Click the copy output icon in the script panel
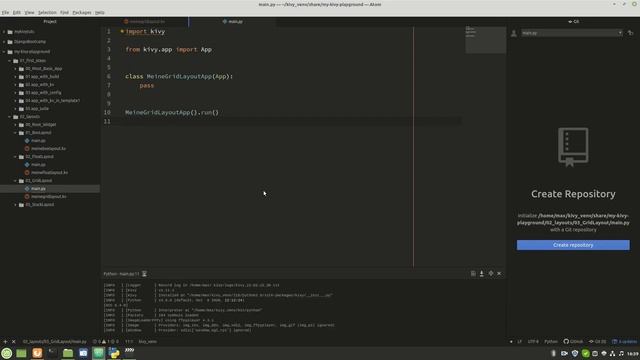 473,273
